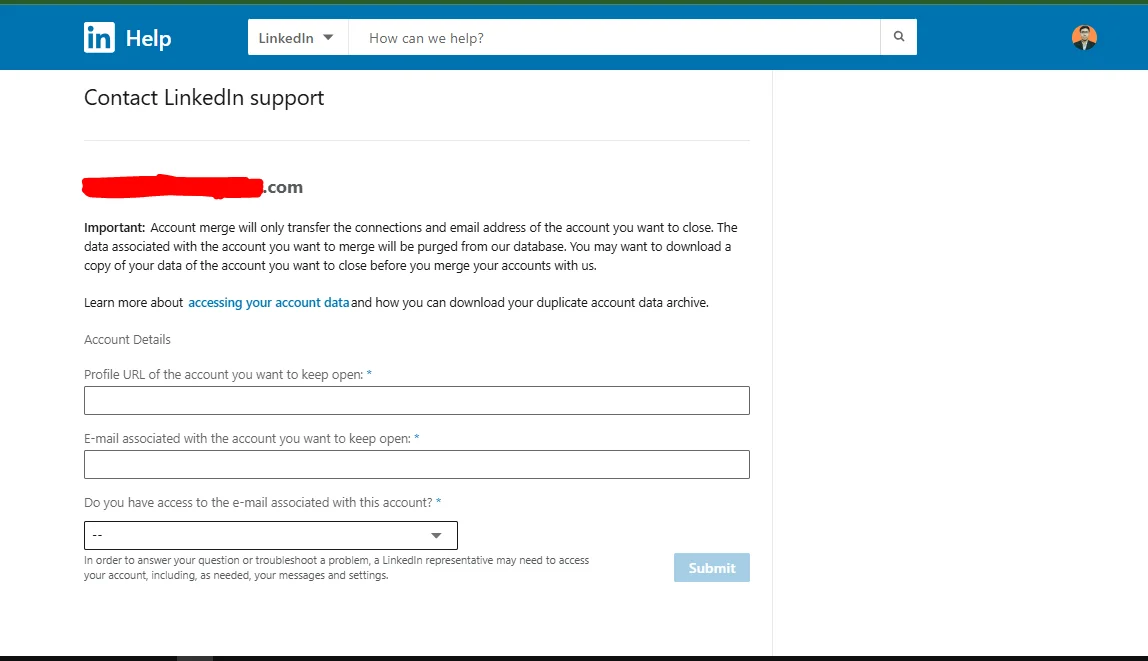Click the LinkedIn logo icon
The height and width of the screenshot is (661, 1148).
click(x=100, y=37)
